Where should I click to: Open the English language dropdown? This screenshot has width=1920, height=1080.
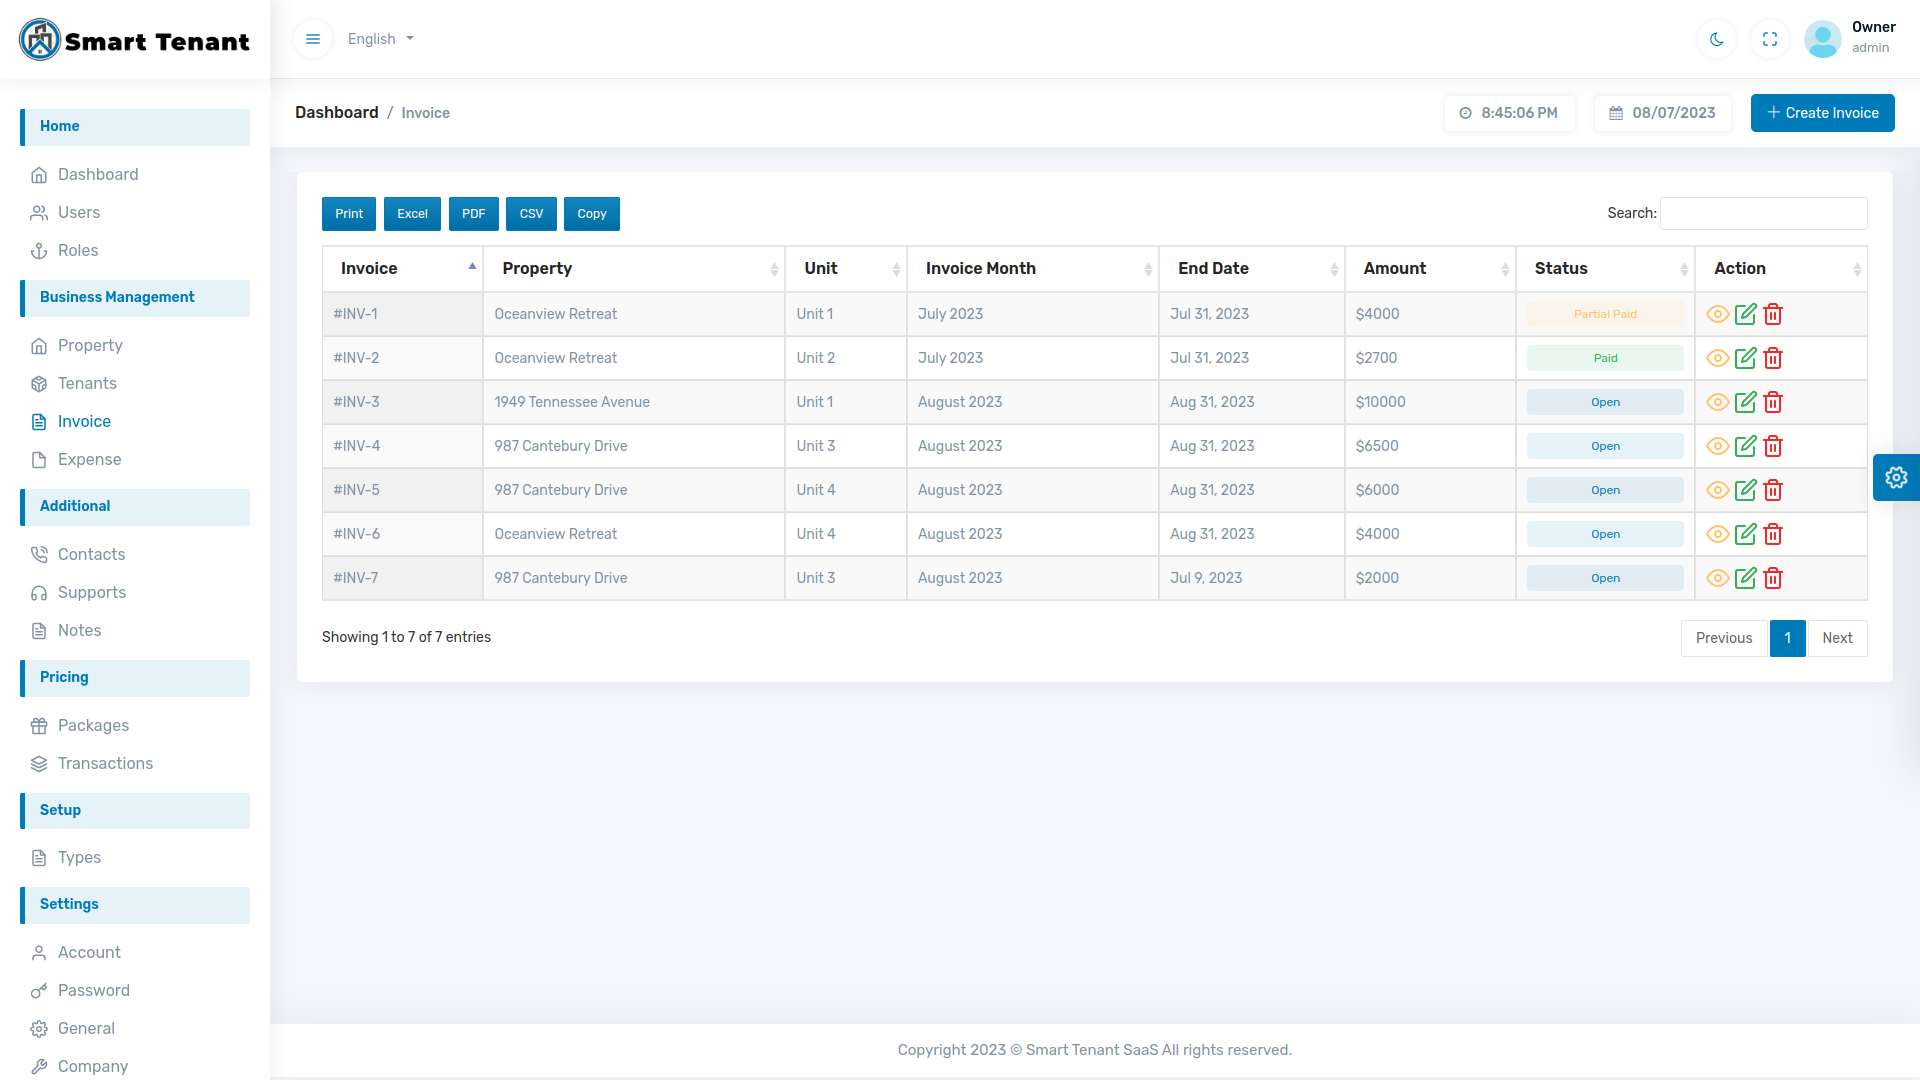381,39
